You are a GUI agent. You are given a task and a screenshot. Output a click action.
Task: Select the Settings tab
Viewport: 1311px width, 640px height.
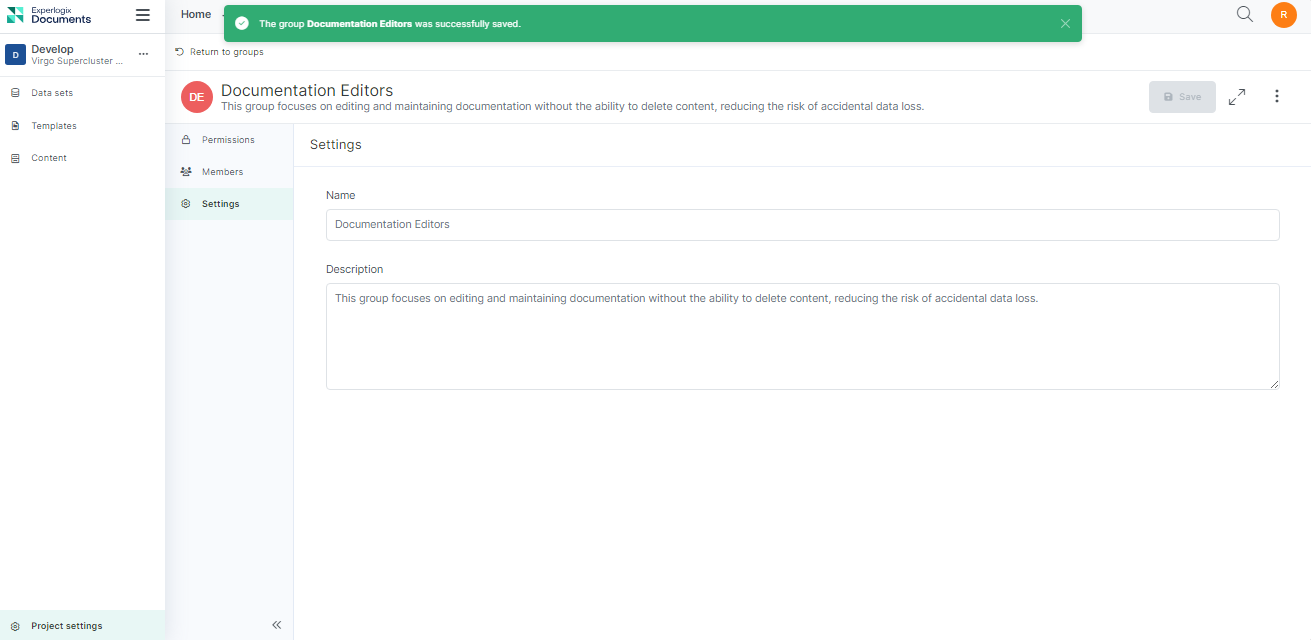(220, 204)
